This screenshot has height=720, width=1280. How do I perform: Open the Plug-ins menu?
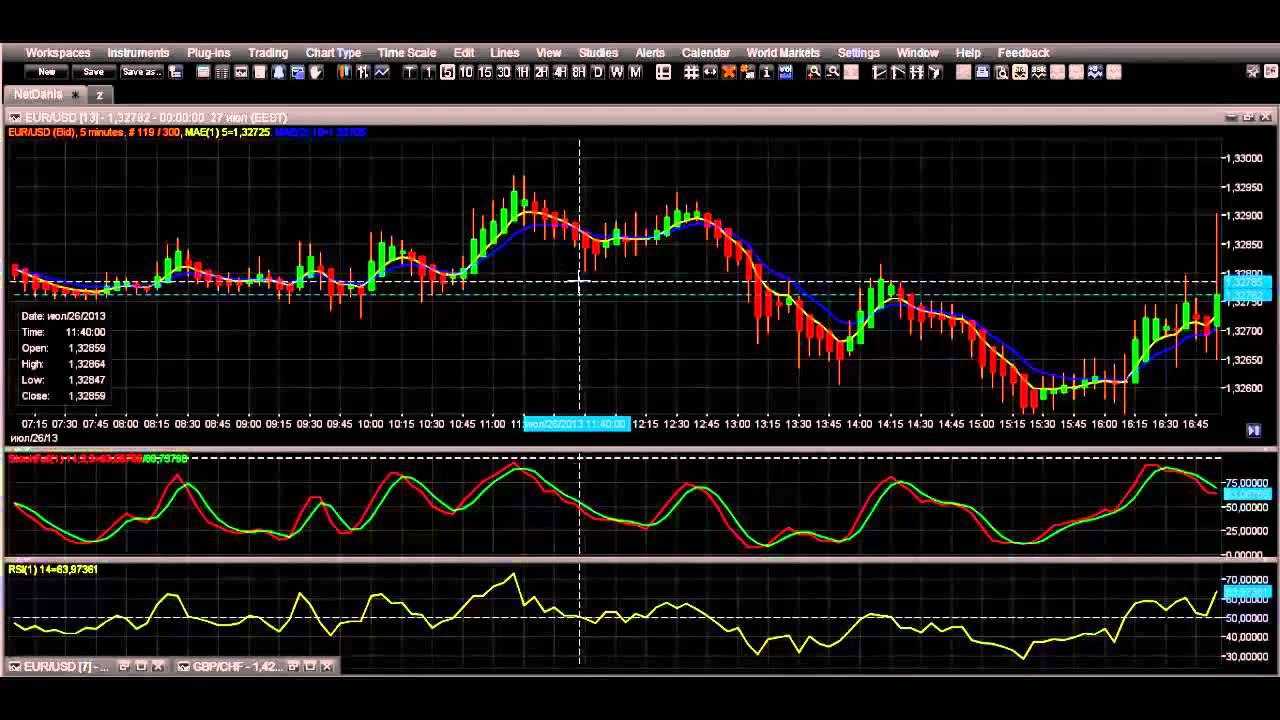point(209,53)
